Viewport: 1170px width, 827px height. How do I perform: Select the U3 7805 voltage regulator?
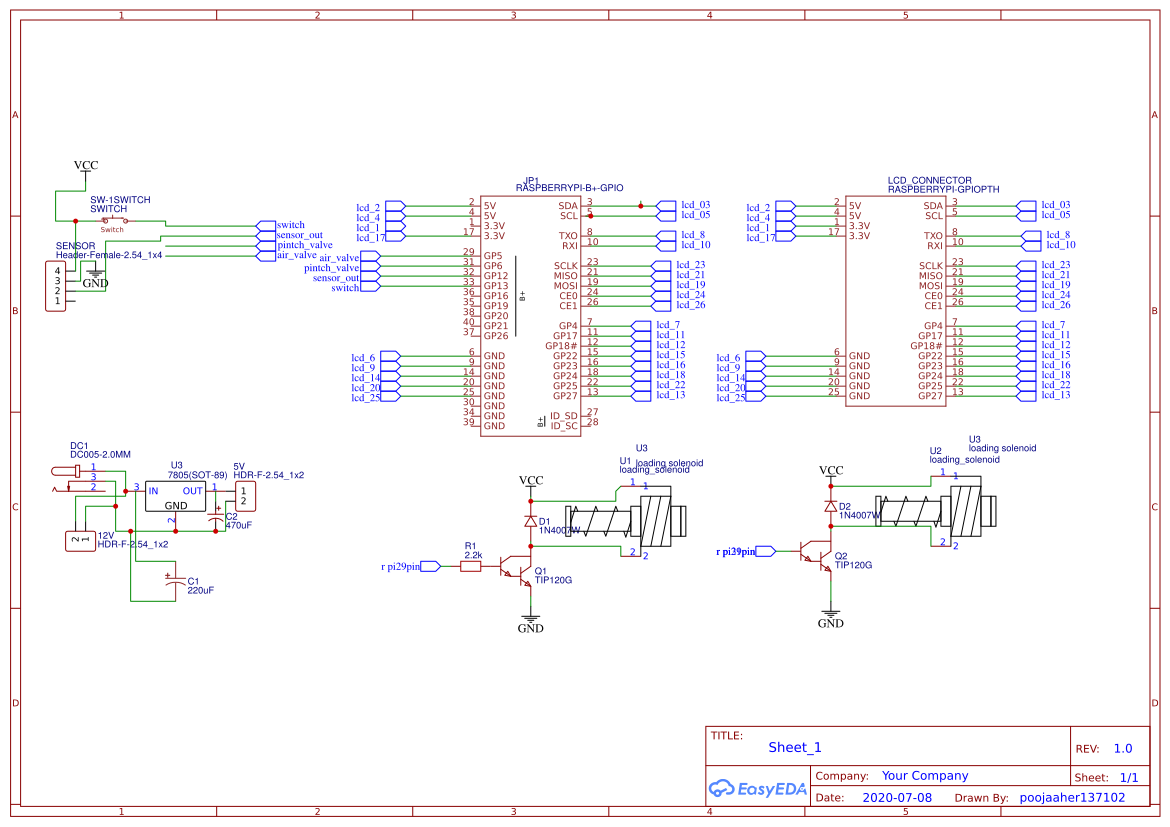[175, 496]
